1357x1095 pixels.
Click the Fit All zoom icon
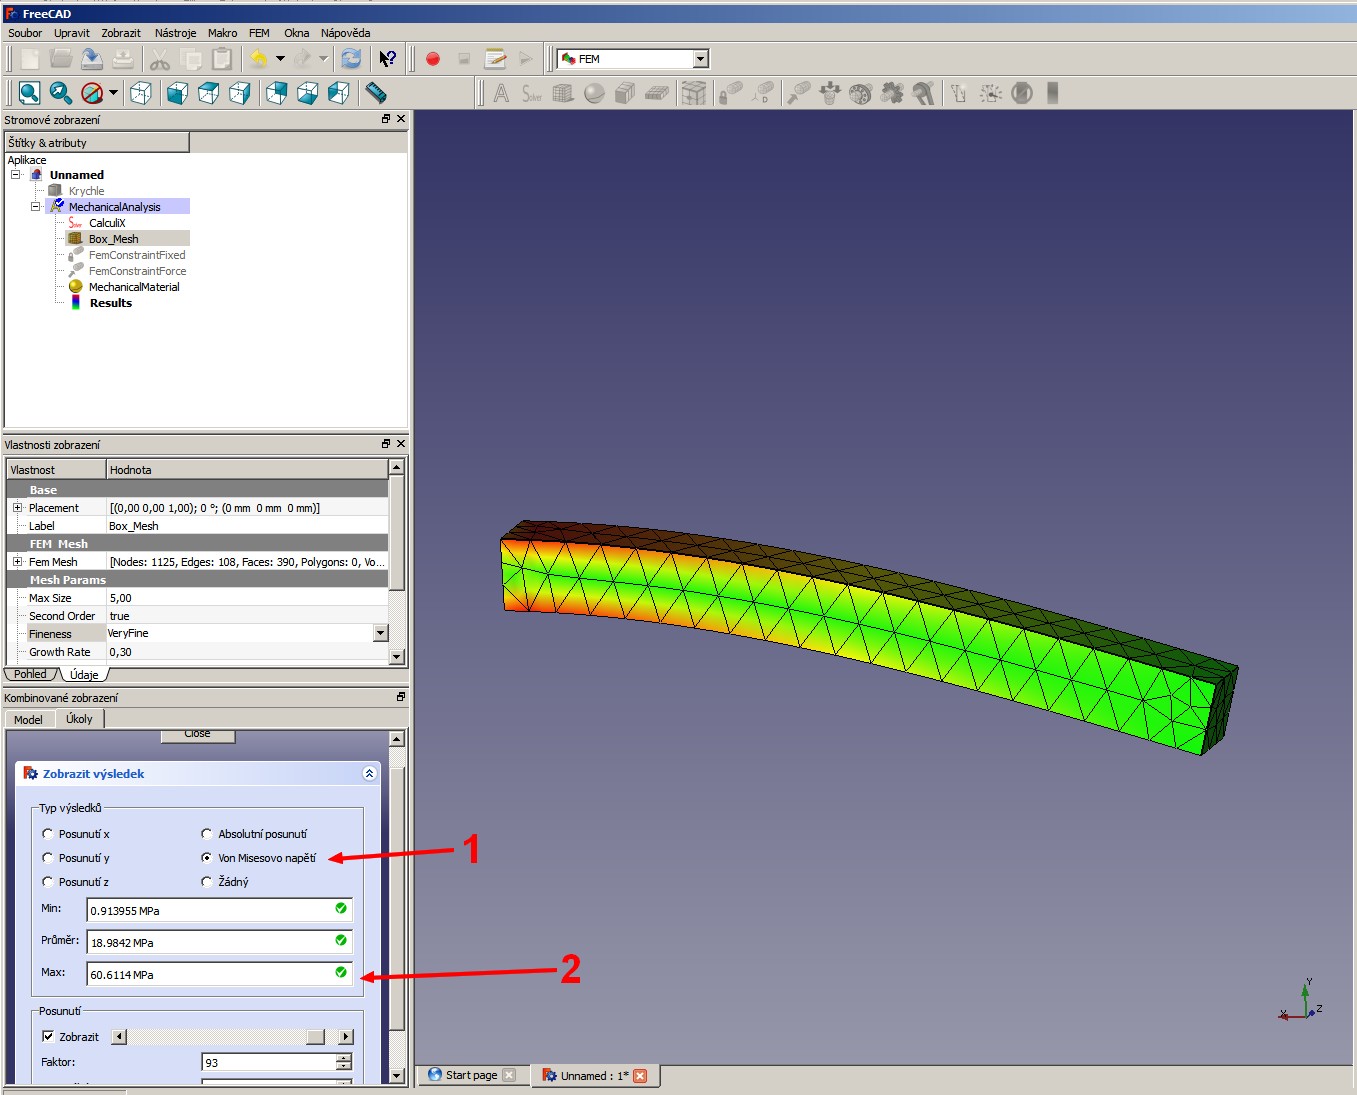(29, 93)
